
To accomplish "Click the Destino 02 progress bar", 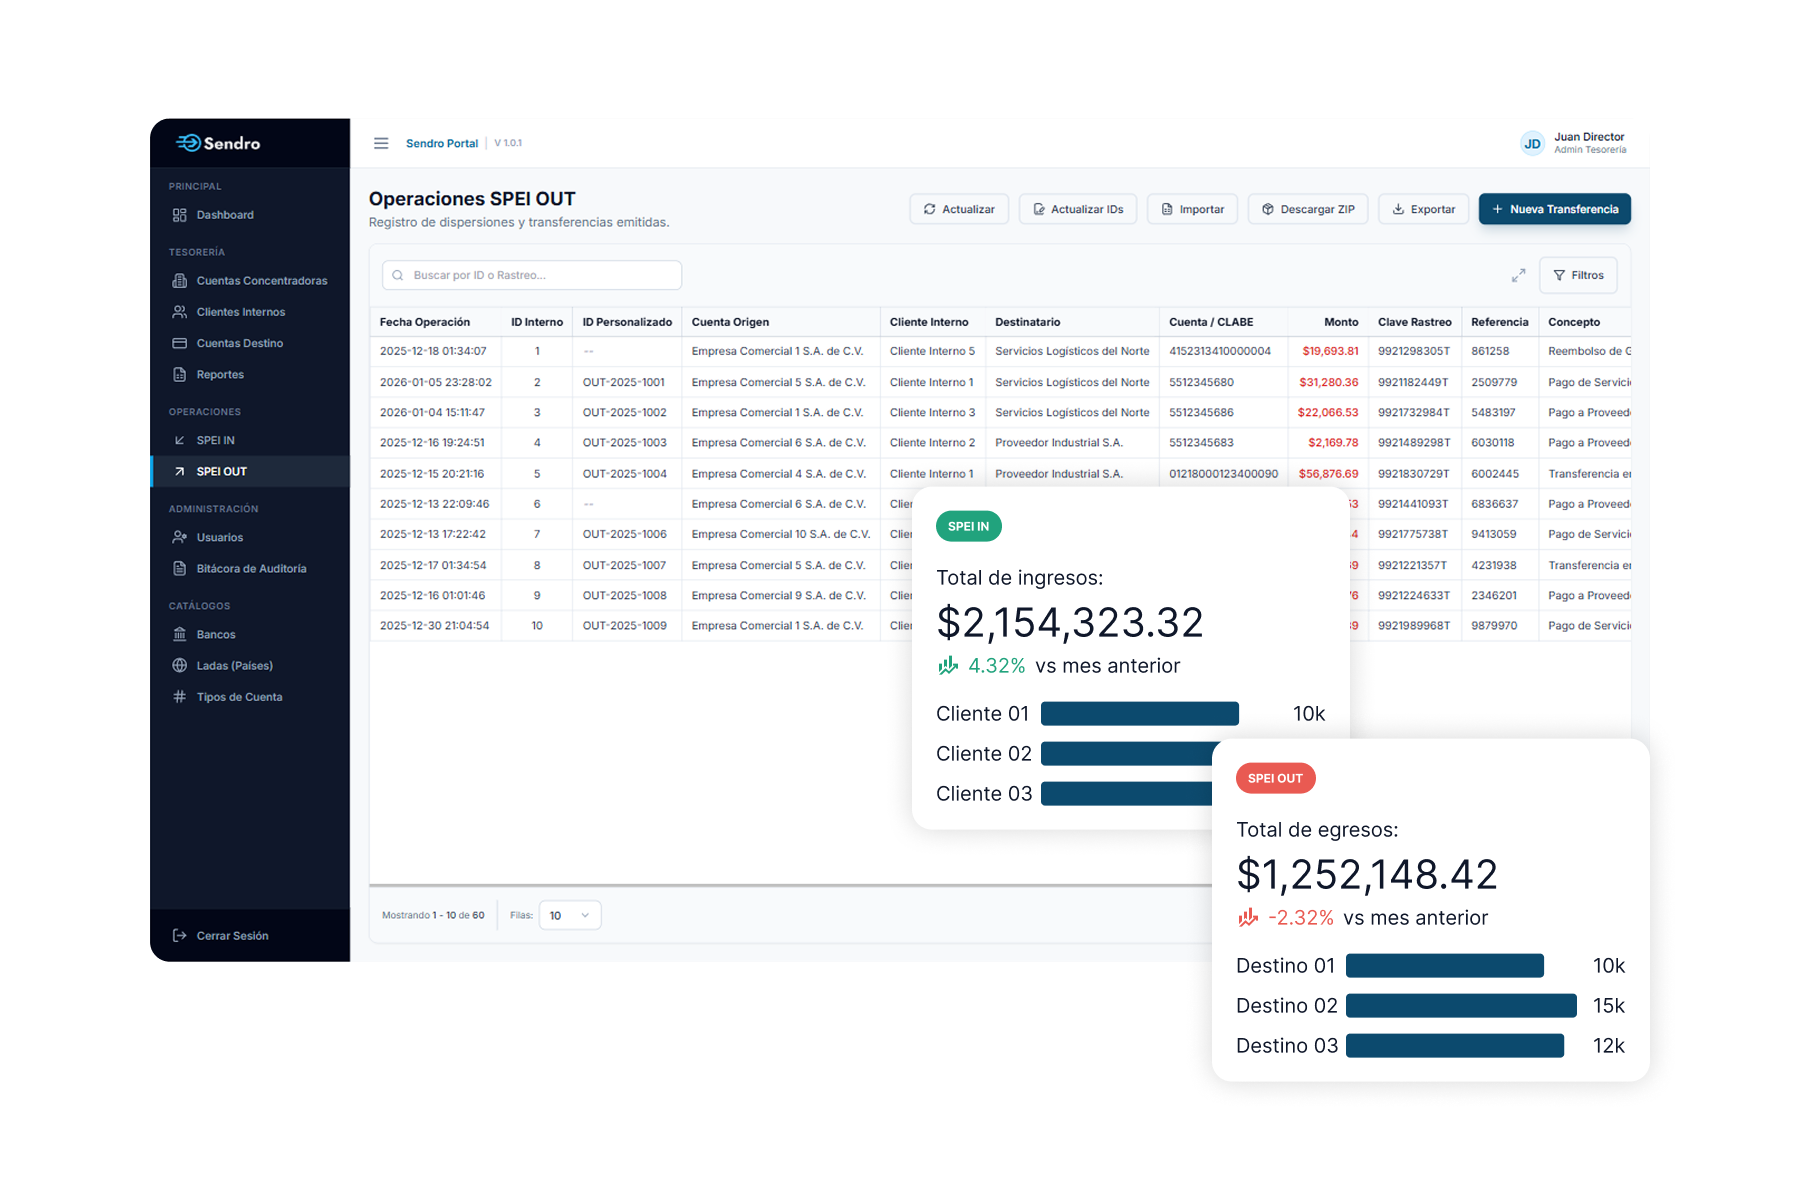I will click(1460, 1006).
